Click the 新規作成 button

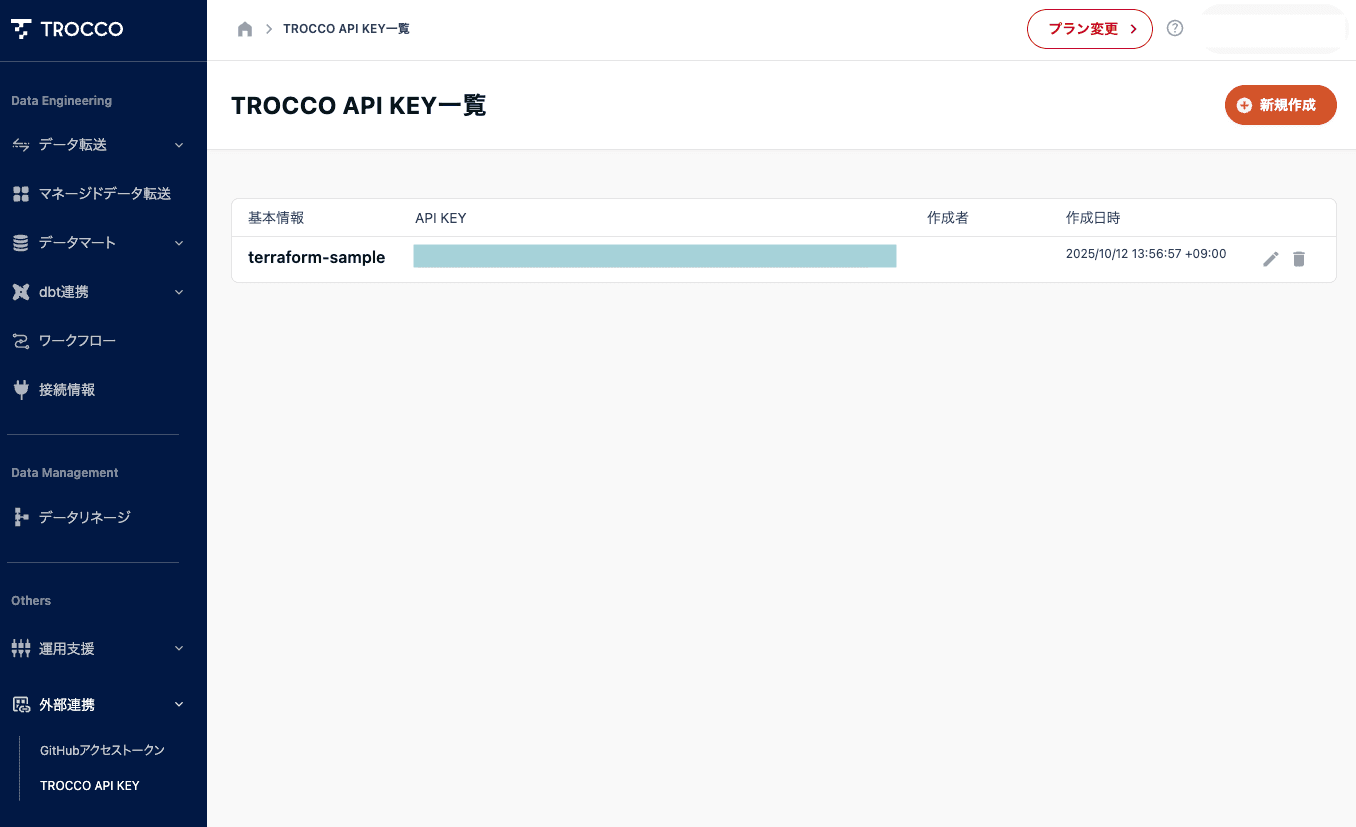(1280, 105)
